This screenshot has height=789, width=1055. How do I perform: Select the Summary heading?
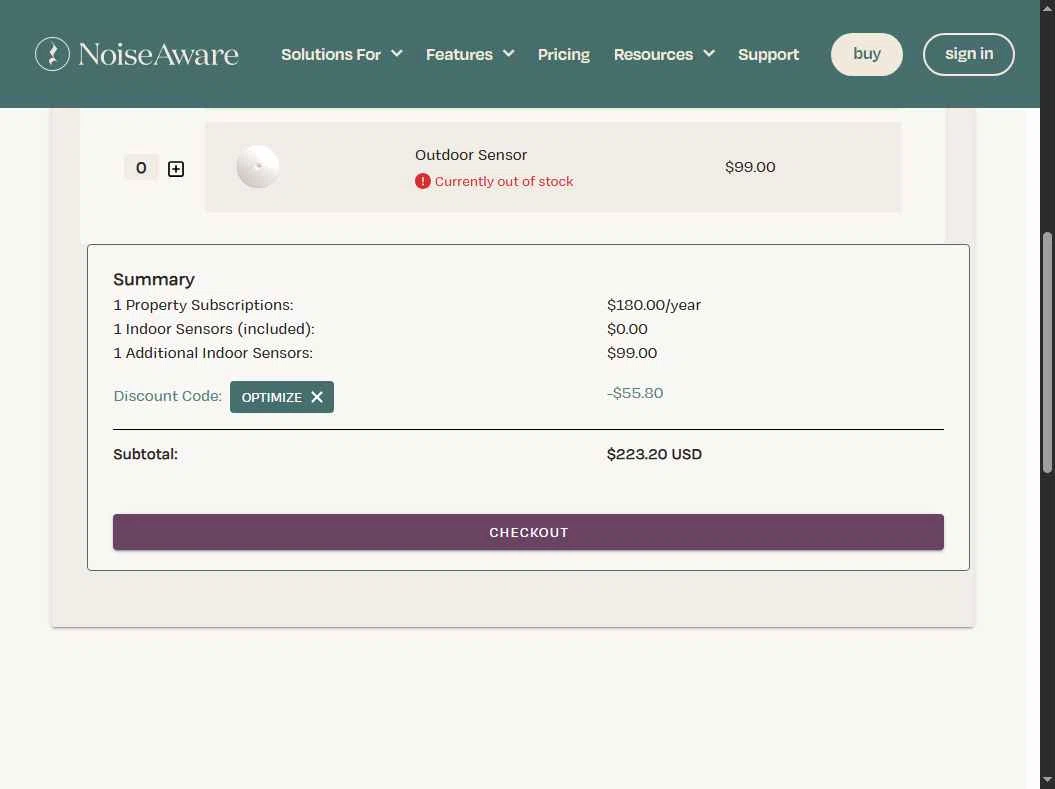tap(154, 279)
